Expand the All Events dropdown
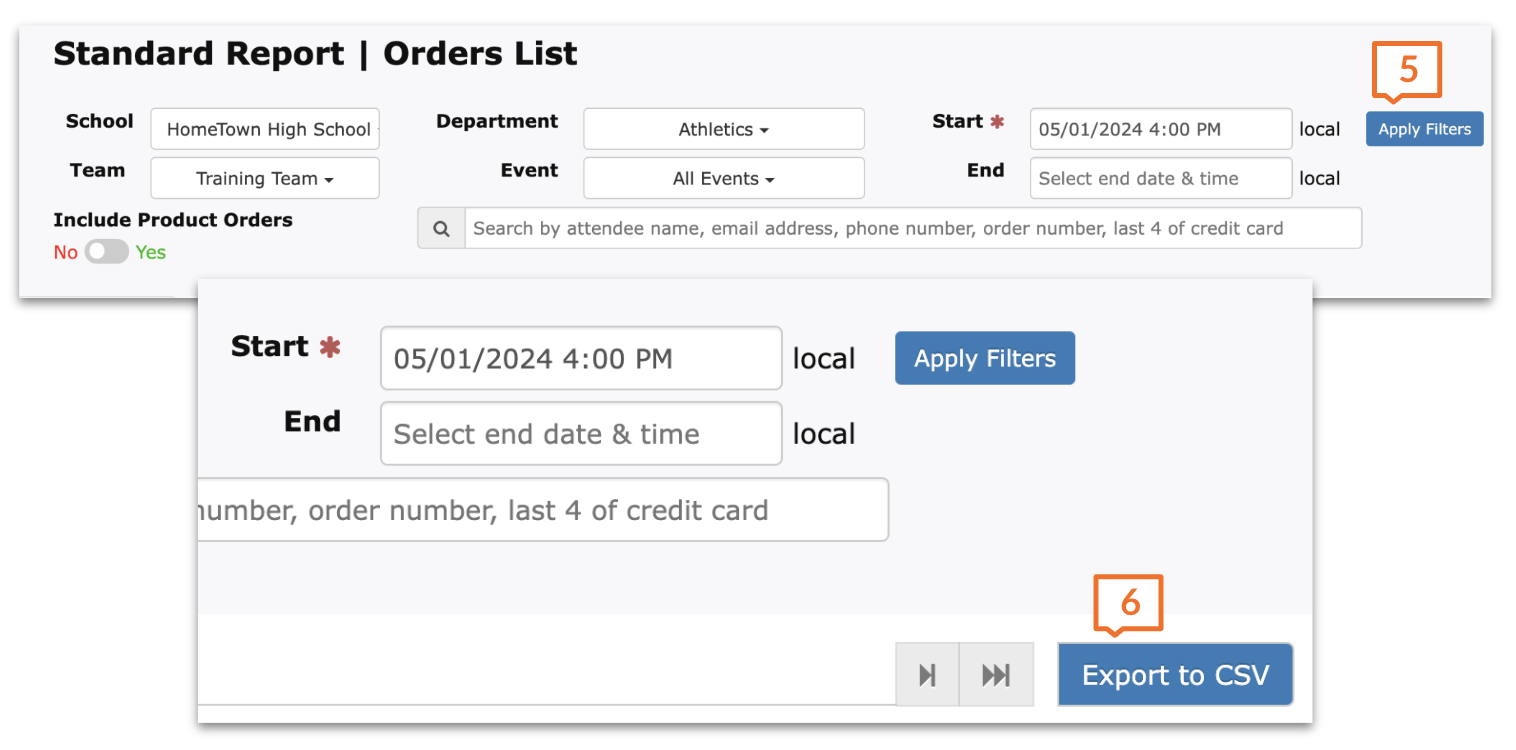Screen dimensions: 1516x750 (x=723, y=179)
